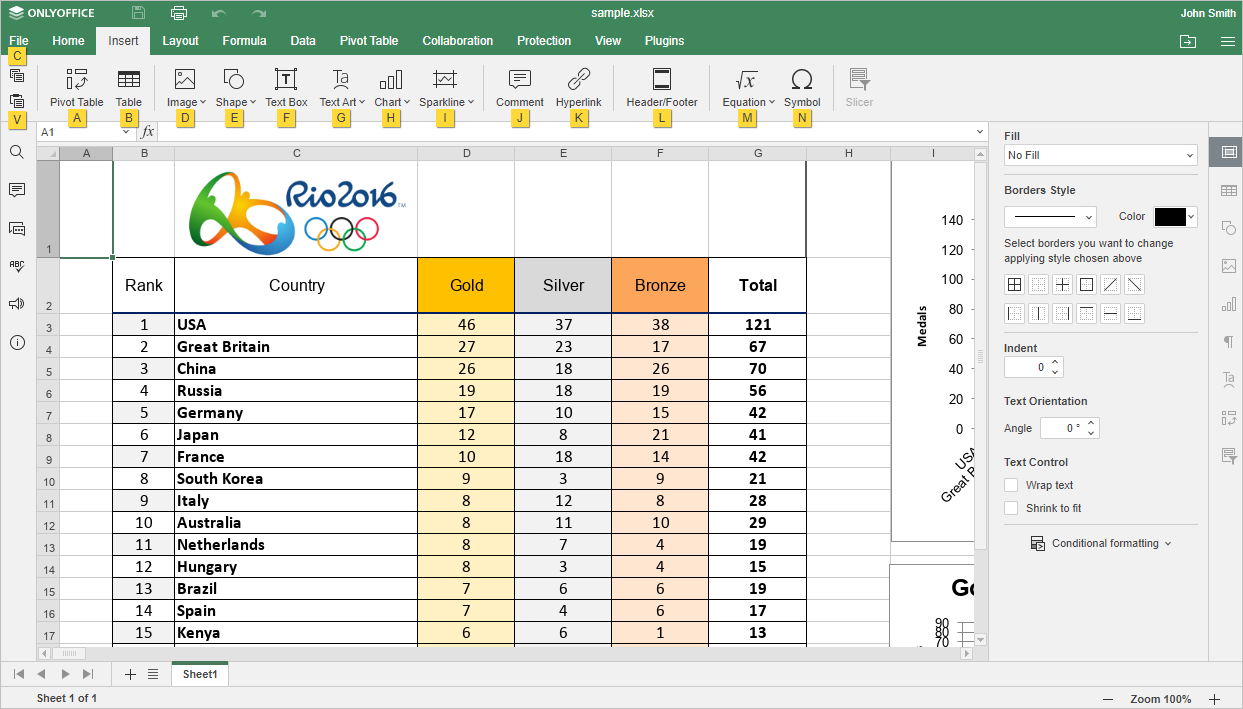Open the File menu

coord(18,41)
